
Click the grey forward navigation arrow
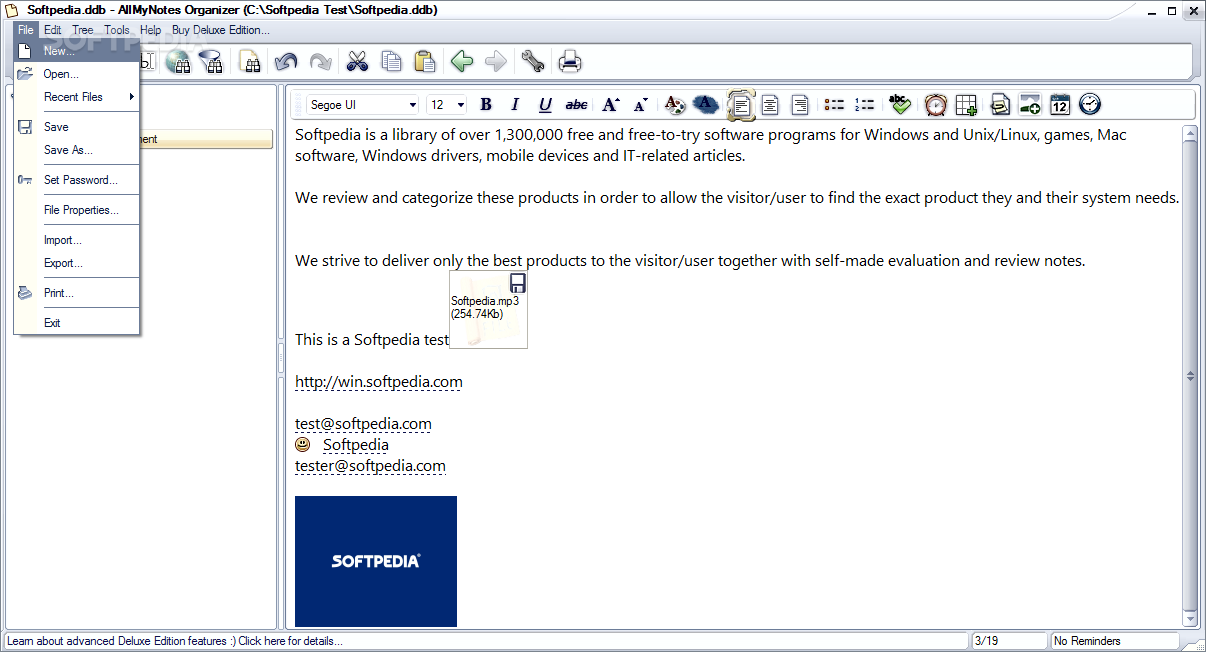click(496, 62)
